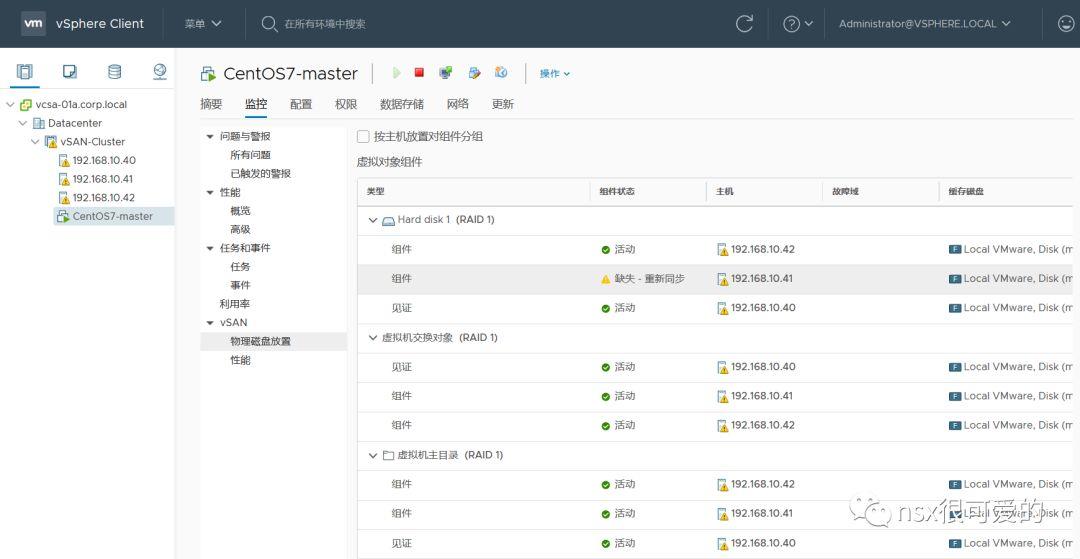The image size is (1080, 559).
Task: Launch the VM console icon
Action: (446, 72)
